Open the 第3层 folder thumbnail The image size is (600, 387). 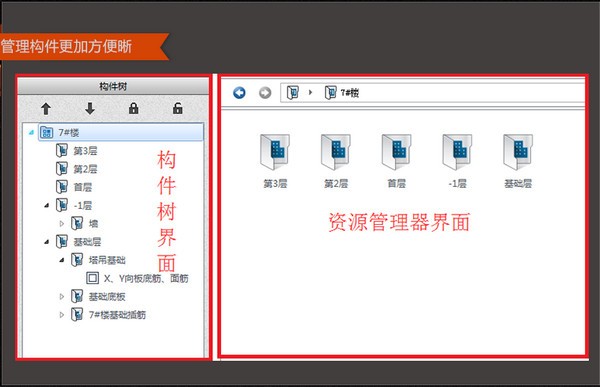pos(275,161)
